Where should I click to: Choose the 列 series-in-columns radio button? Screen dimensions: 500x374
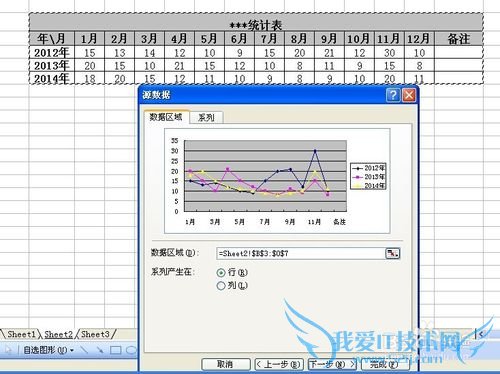click(x=221, y=286)
